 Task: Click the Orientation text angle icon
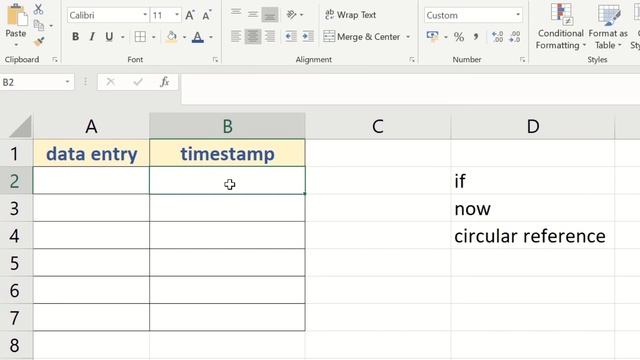291,15
